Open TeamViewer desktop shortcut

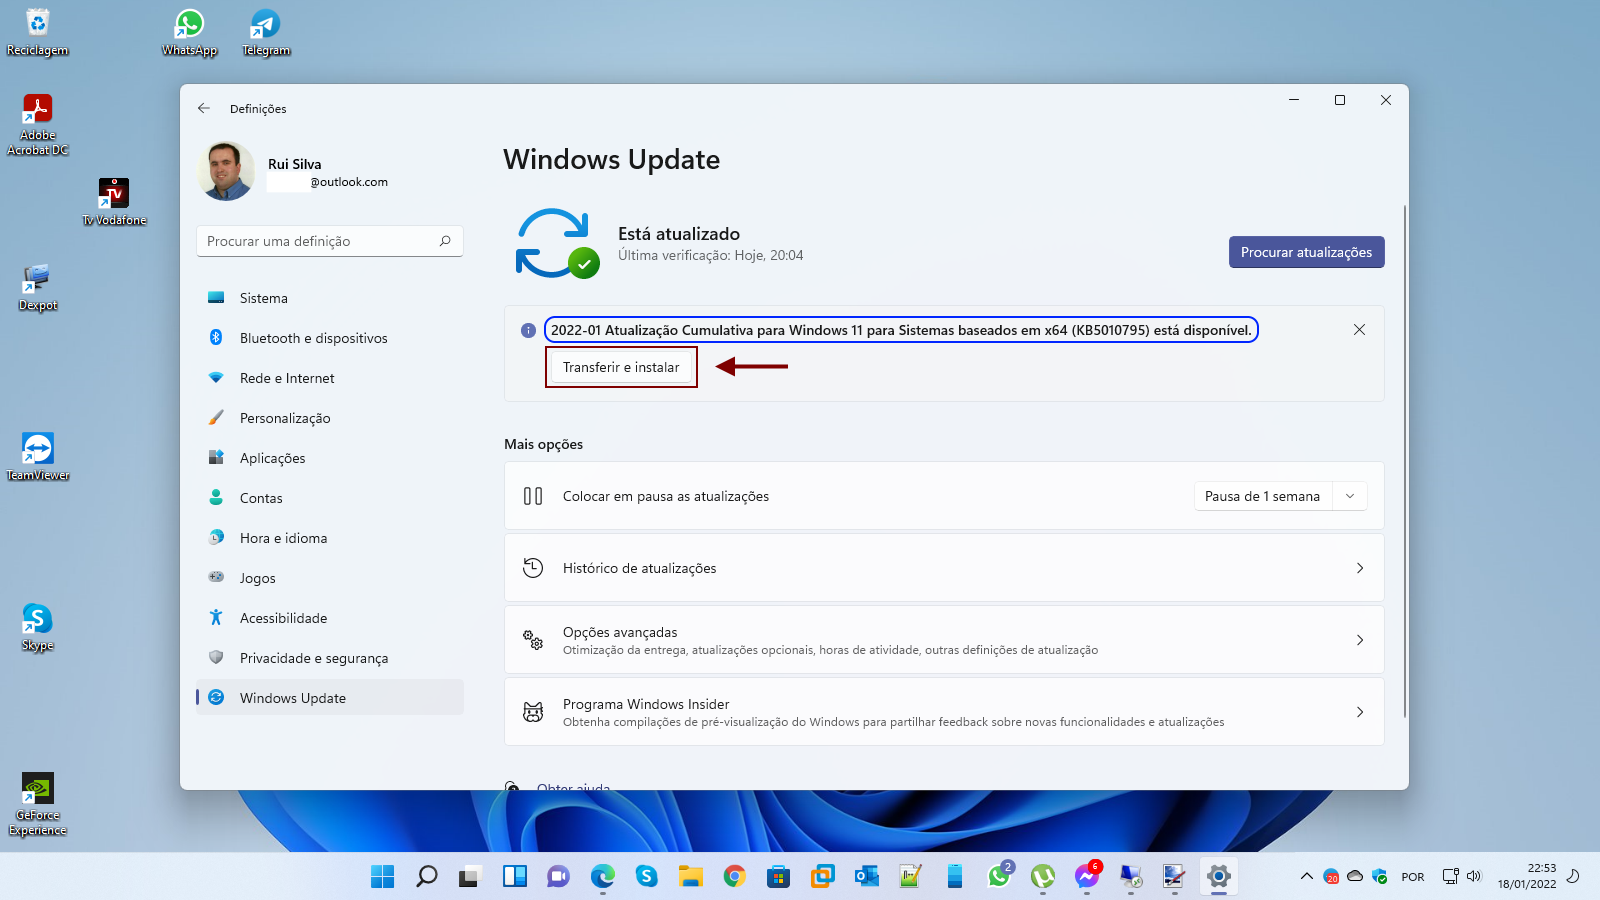click(x=38, y=456)
